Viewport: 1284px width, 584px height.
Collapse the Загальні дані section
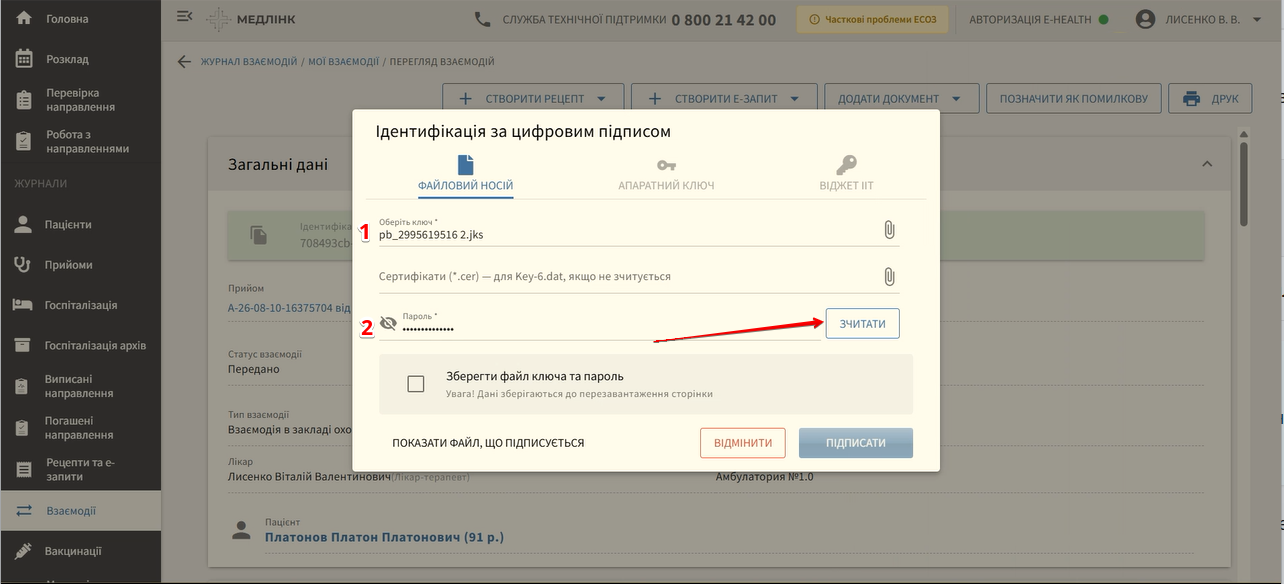(1207, 164)
